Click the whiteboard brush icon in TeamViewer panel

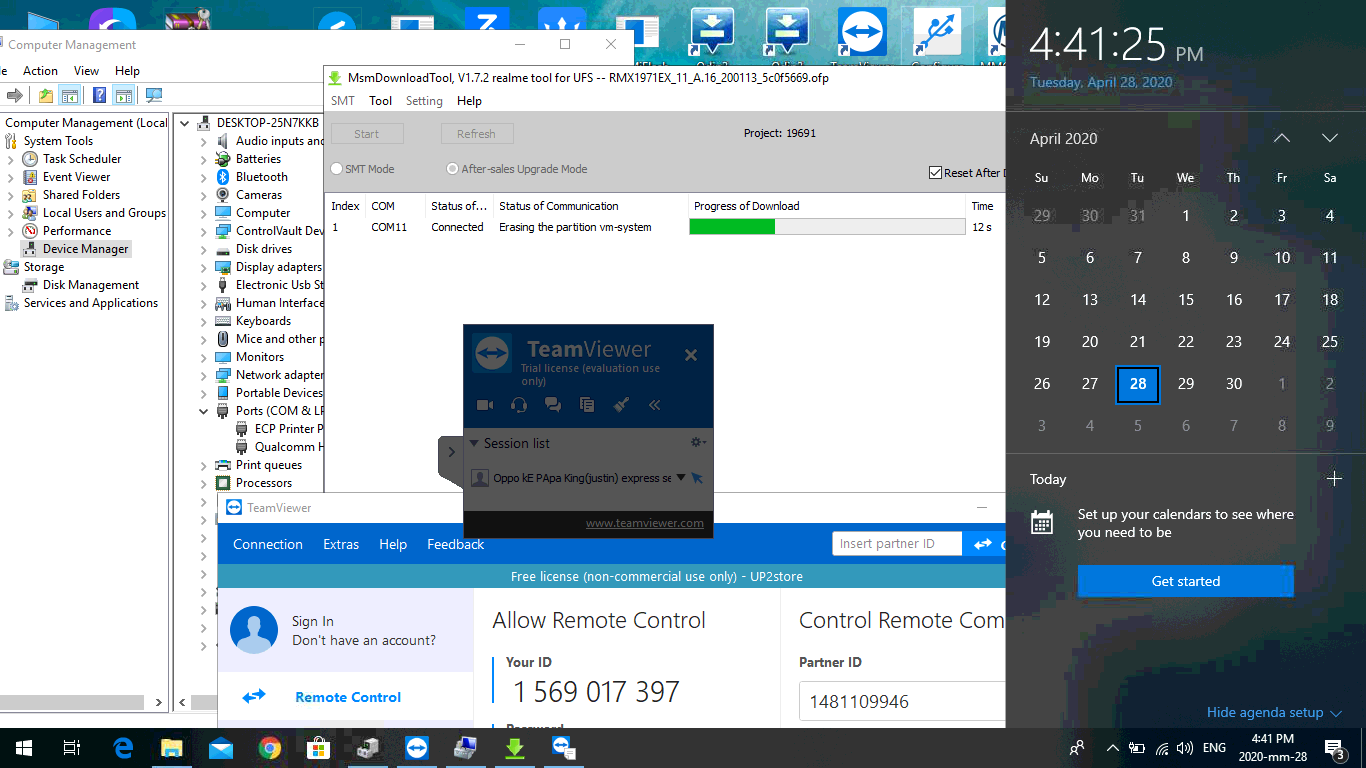[621, 405]
